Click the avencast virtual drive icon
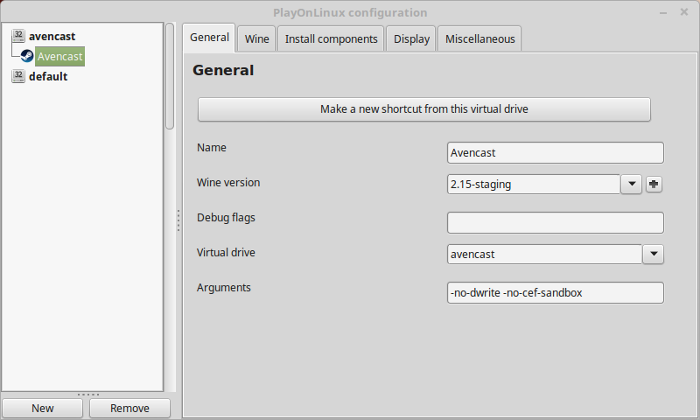 (x=18, y=36)
